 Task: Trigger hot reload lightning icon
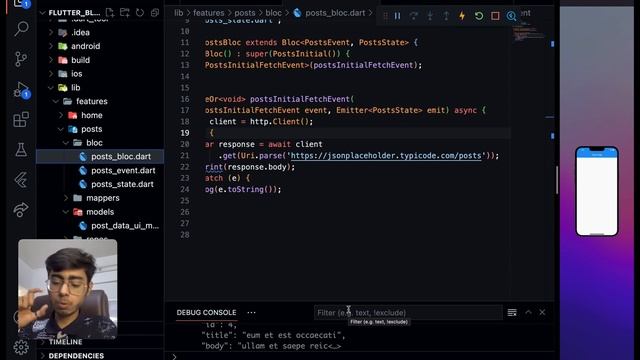[x=462, y=16]
